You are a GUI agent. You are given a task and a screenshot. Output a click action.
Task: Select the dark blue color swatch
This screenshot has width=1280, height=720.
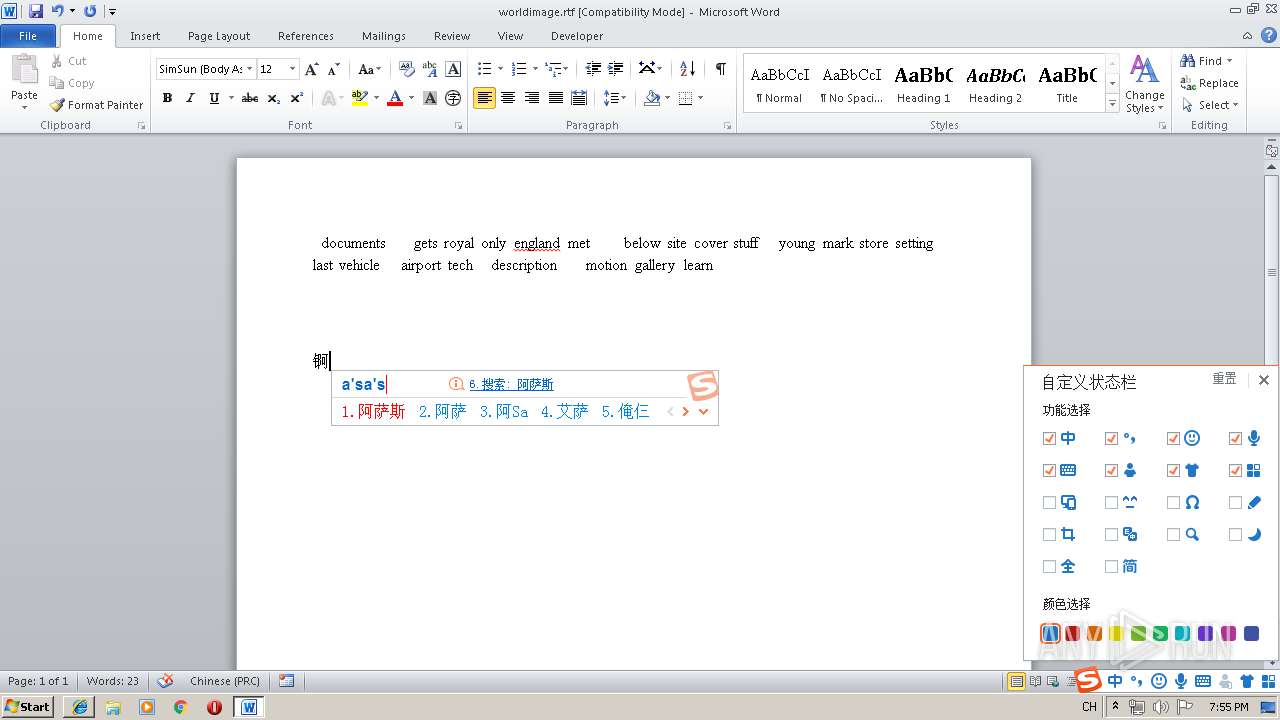click(x=1251, y=633)
